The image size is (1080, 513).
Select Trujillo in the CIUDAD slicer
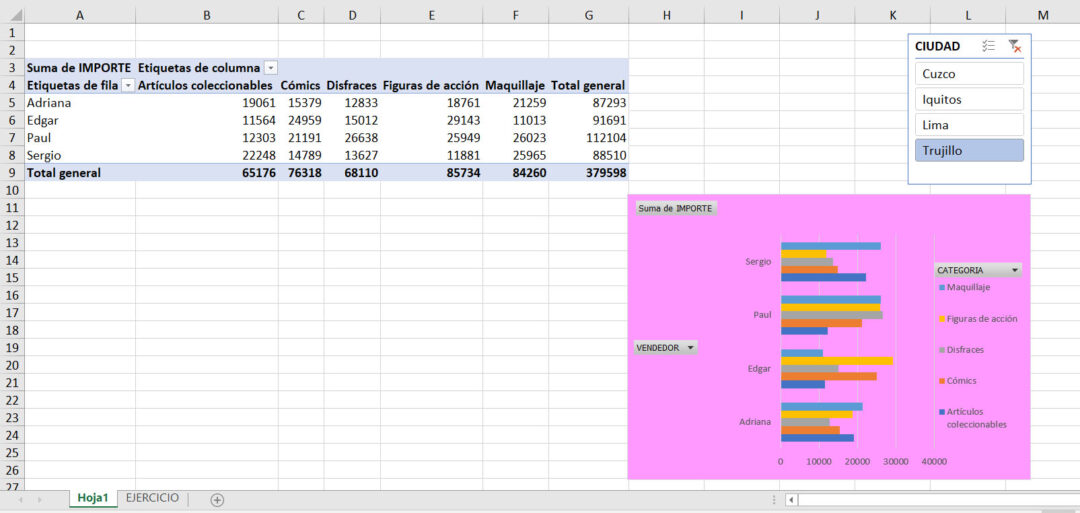click(x=969, y=150)
